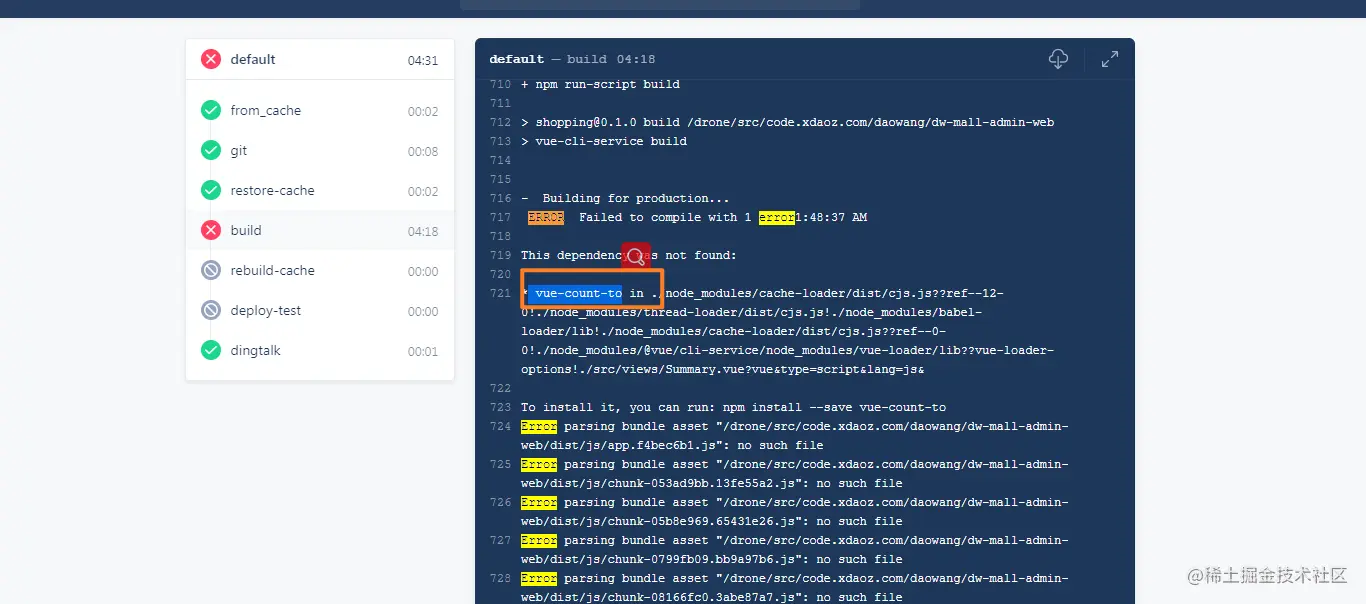
Task: Click the 'default — build 04:18' log title
Action: pyautogui.click(x=572, y=59)
